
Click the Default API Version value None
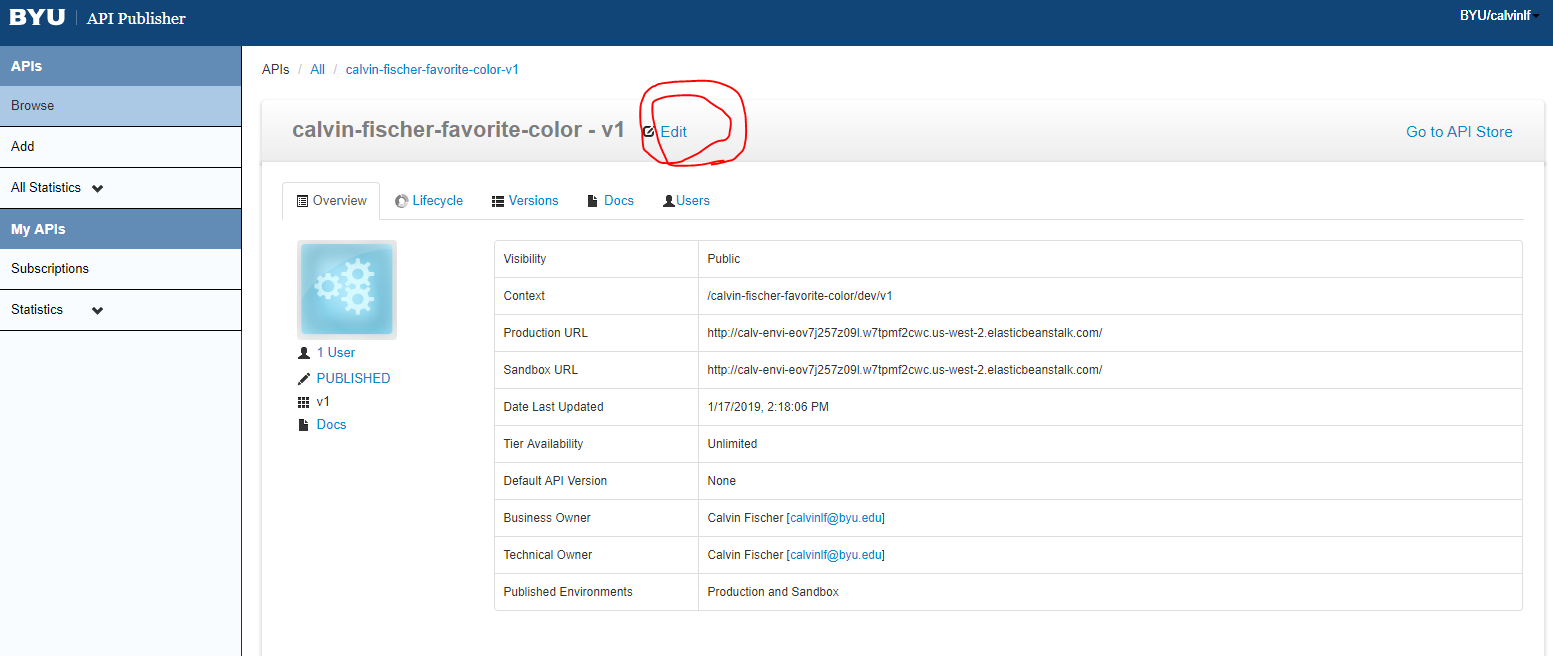721,481
